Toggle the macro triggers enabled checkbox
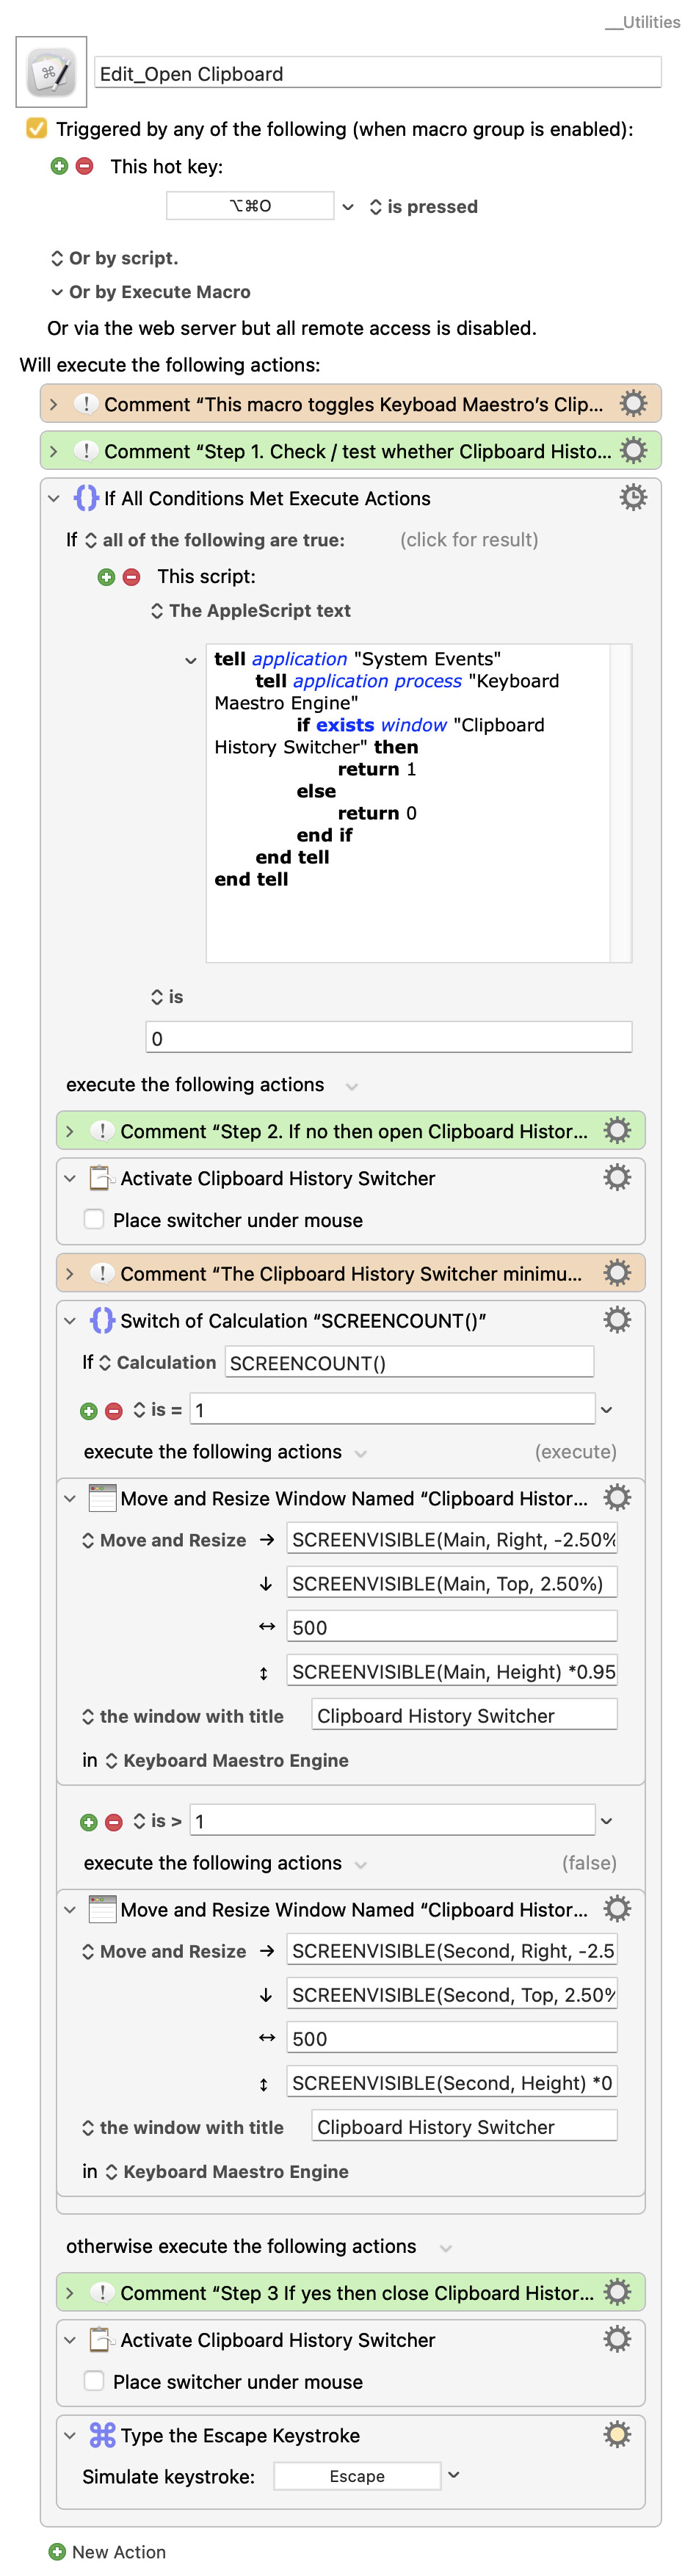Image resolution: width=696 pixels, height=2576 pixels. point(37,129)
